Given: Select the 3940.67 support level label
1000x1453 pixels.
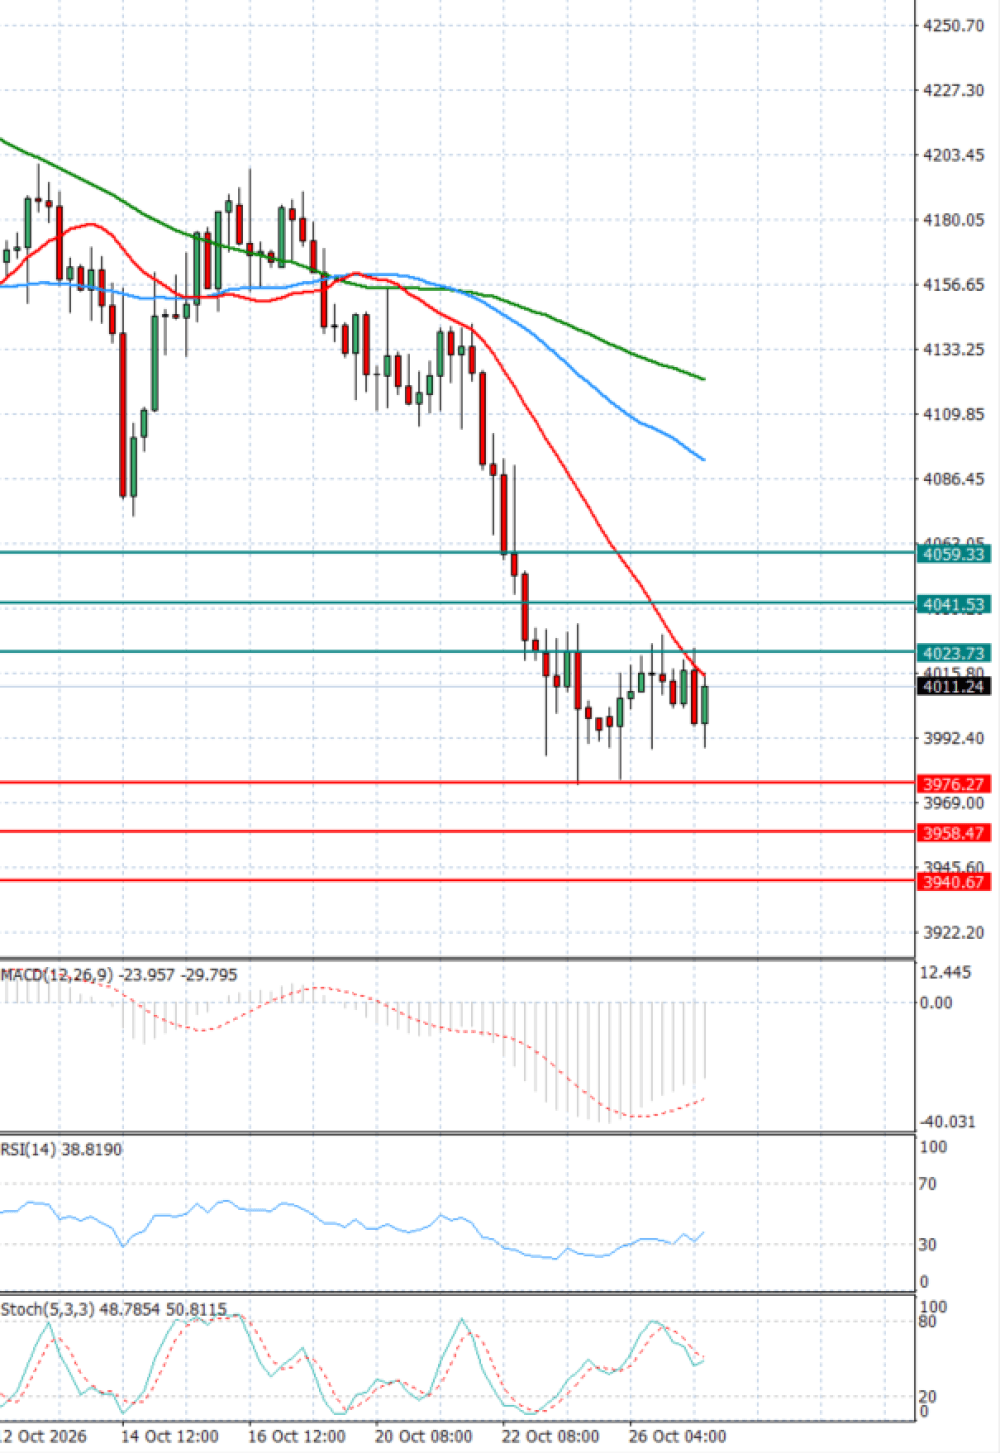Looking at the screenshot, I should [954, 882].
